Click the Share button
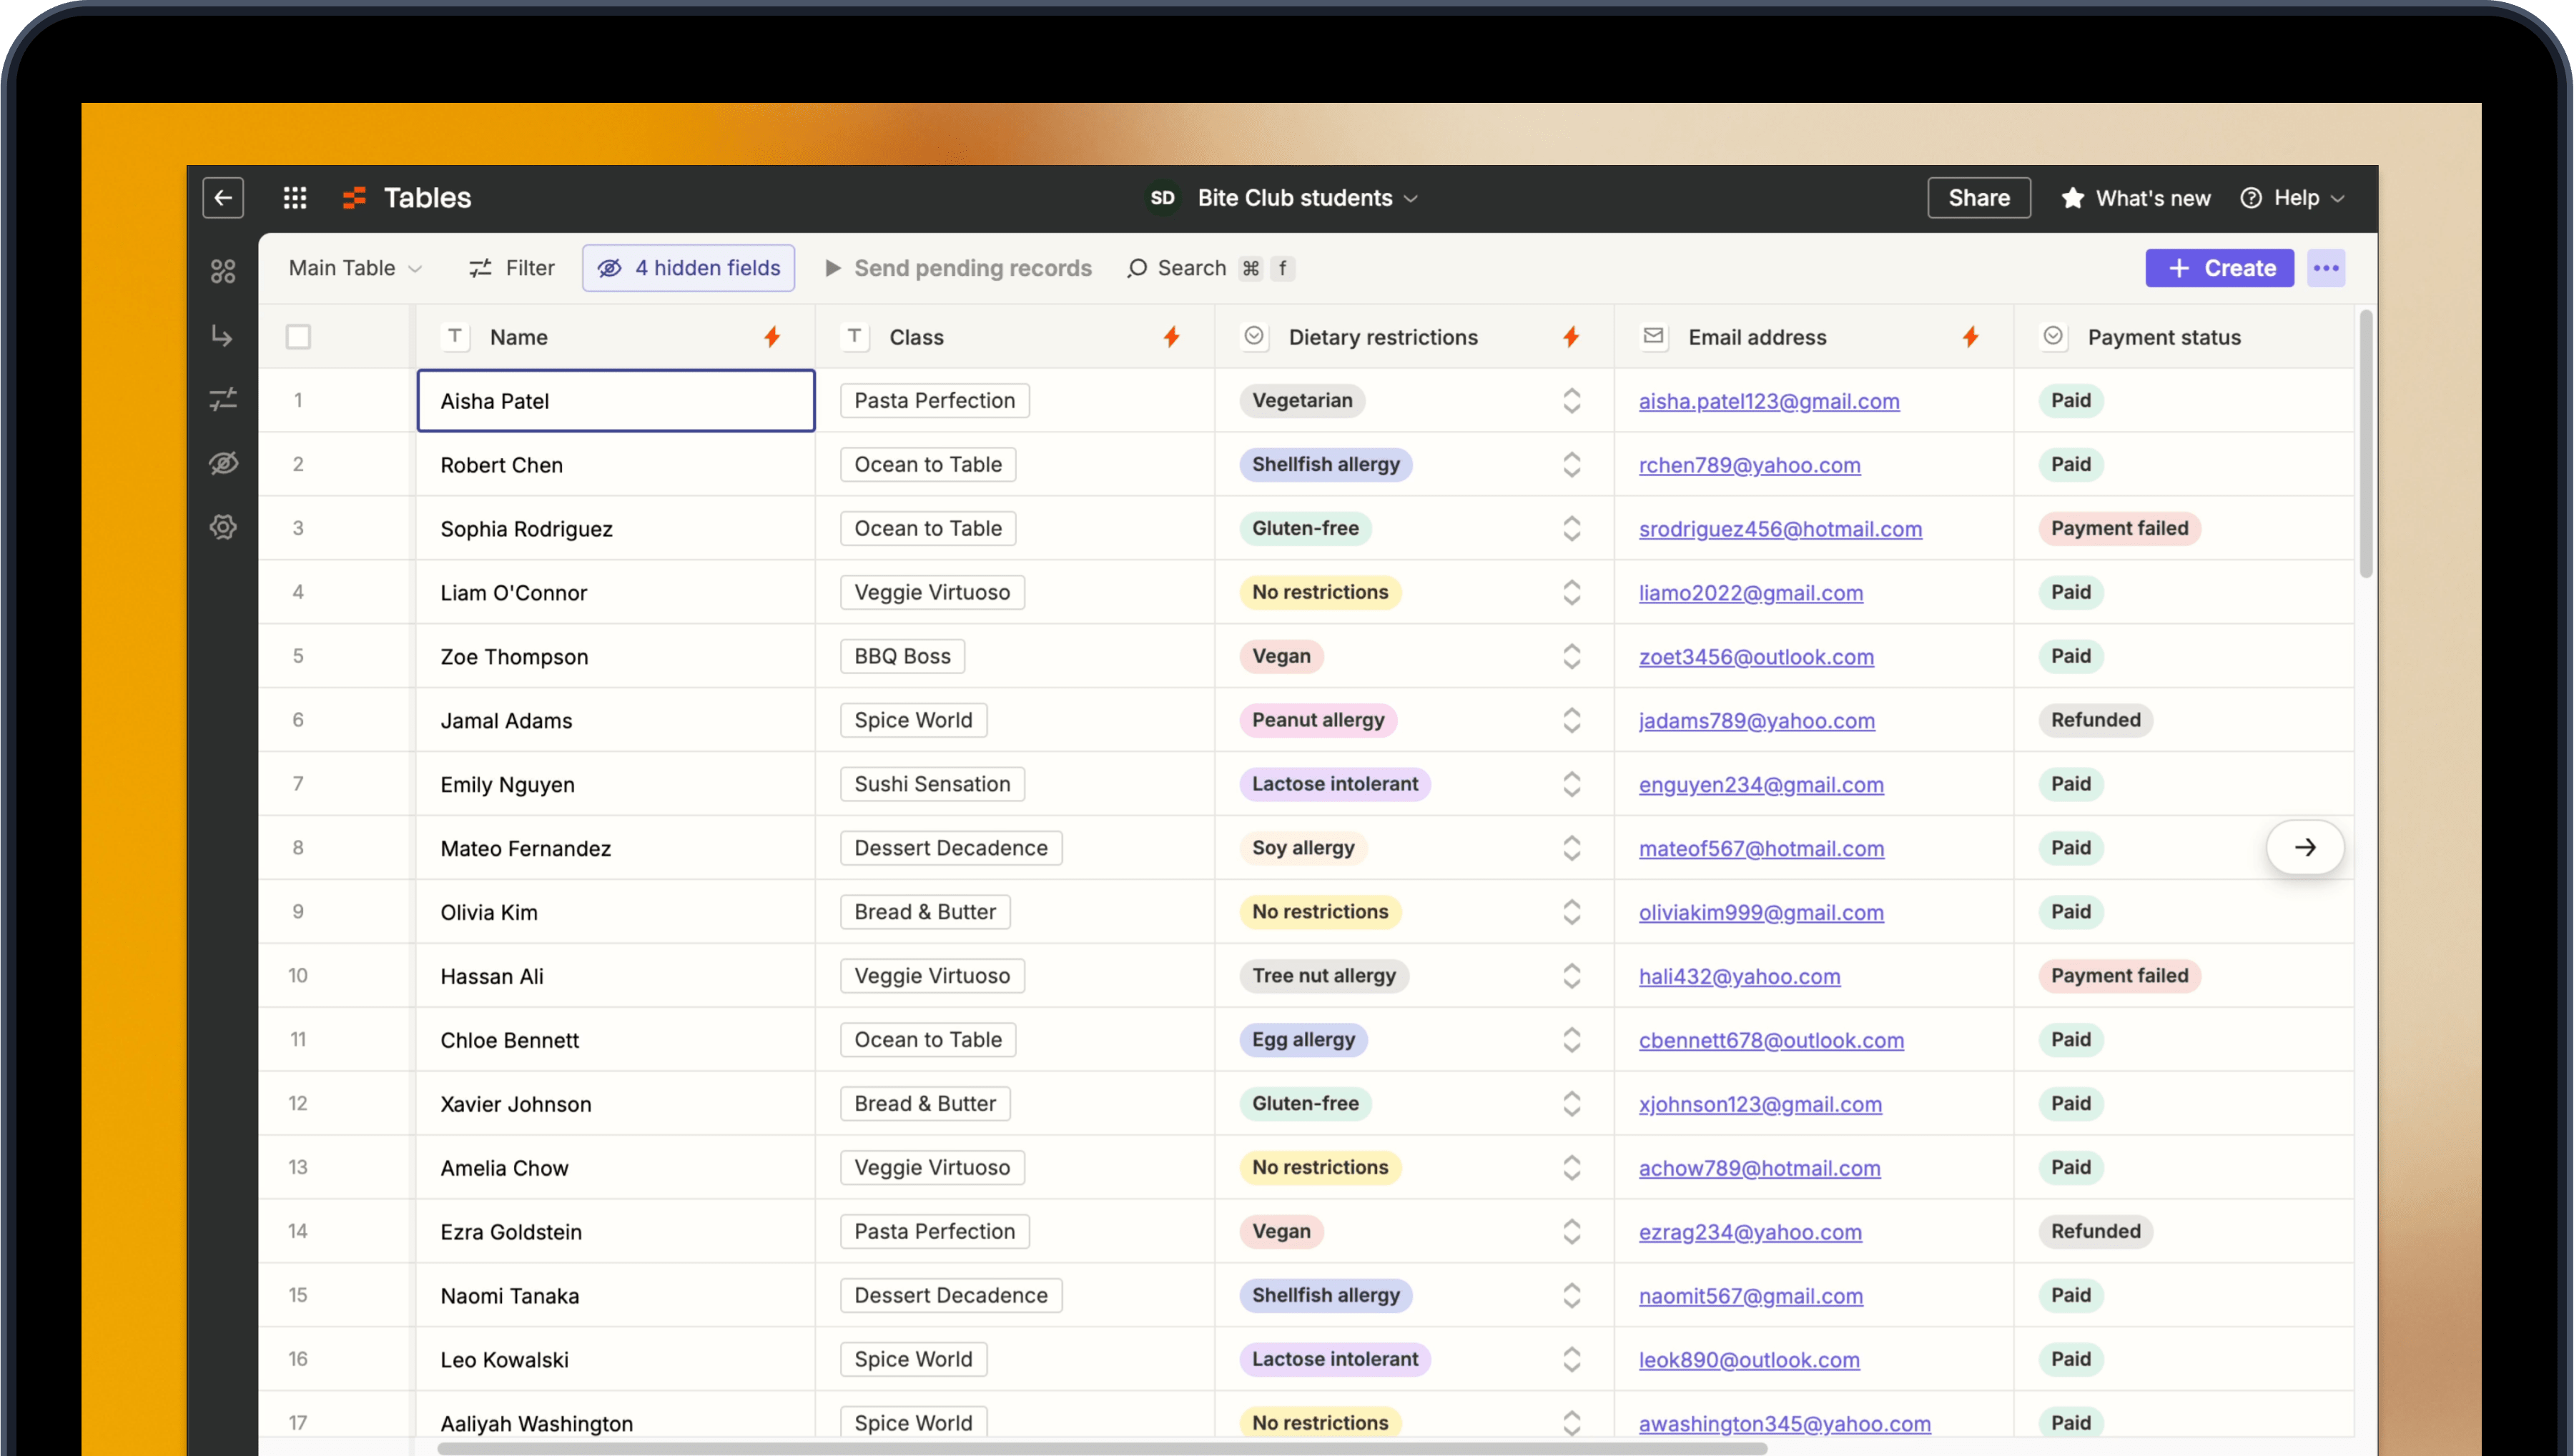This screenshot has height=1456, width=2574. pos(1978,198)
